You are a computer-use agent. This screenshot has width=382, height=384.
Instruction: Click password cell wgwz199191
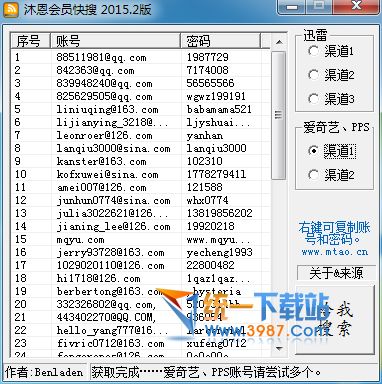pyautogui.click(x=216, y=96)
